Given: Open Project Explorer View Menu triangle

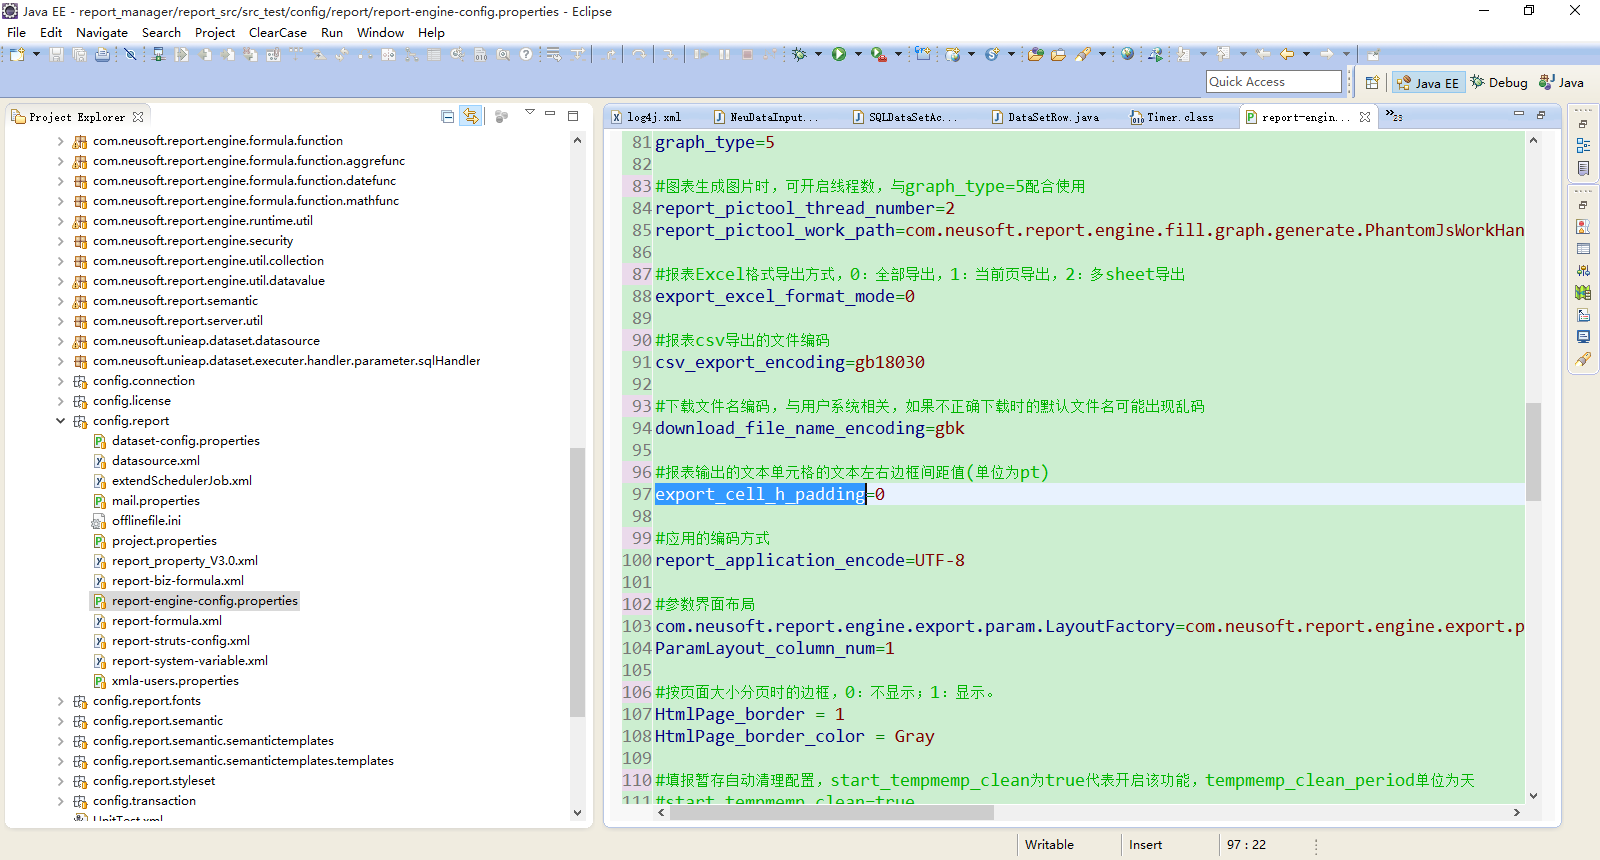Looking at the screenshot, I should (530, 112).
